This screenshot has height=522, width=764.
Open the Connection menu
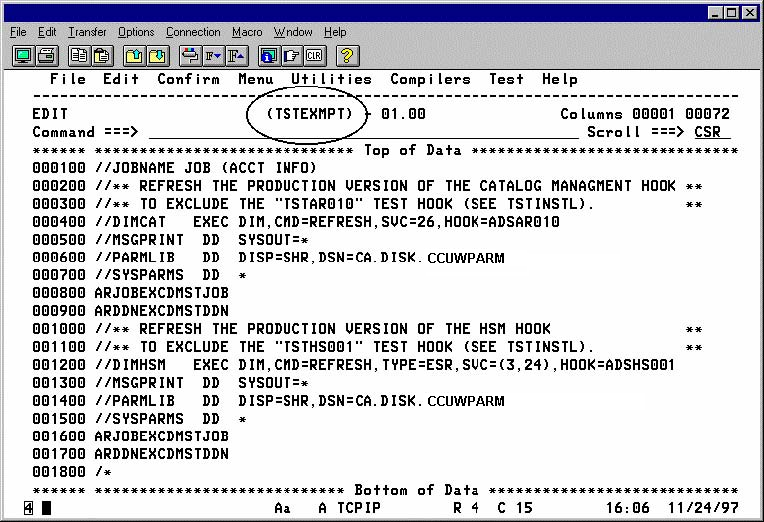(193, 32)
